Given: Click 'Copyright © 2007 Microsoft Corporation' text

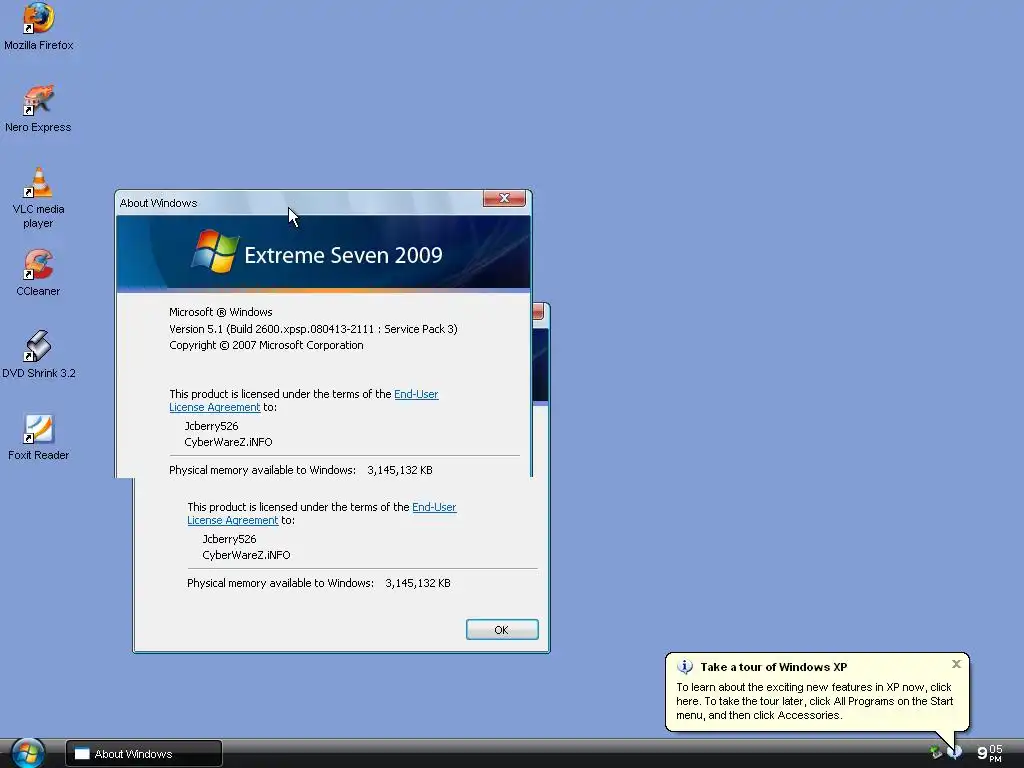Looking at the screenshot, I should point(266,345).
